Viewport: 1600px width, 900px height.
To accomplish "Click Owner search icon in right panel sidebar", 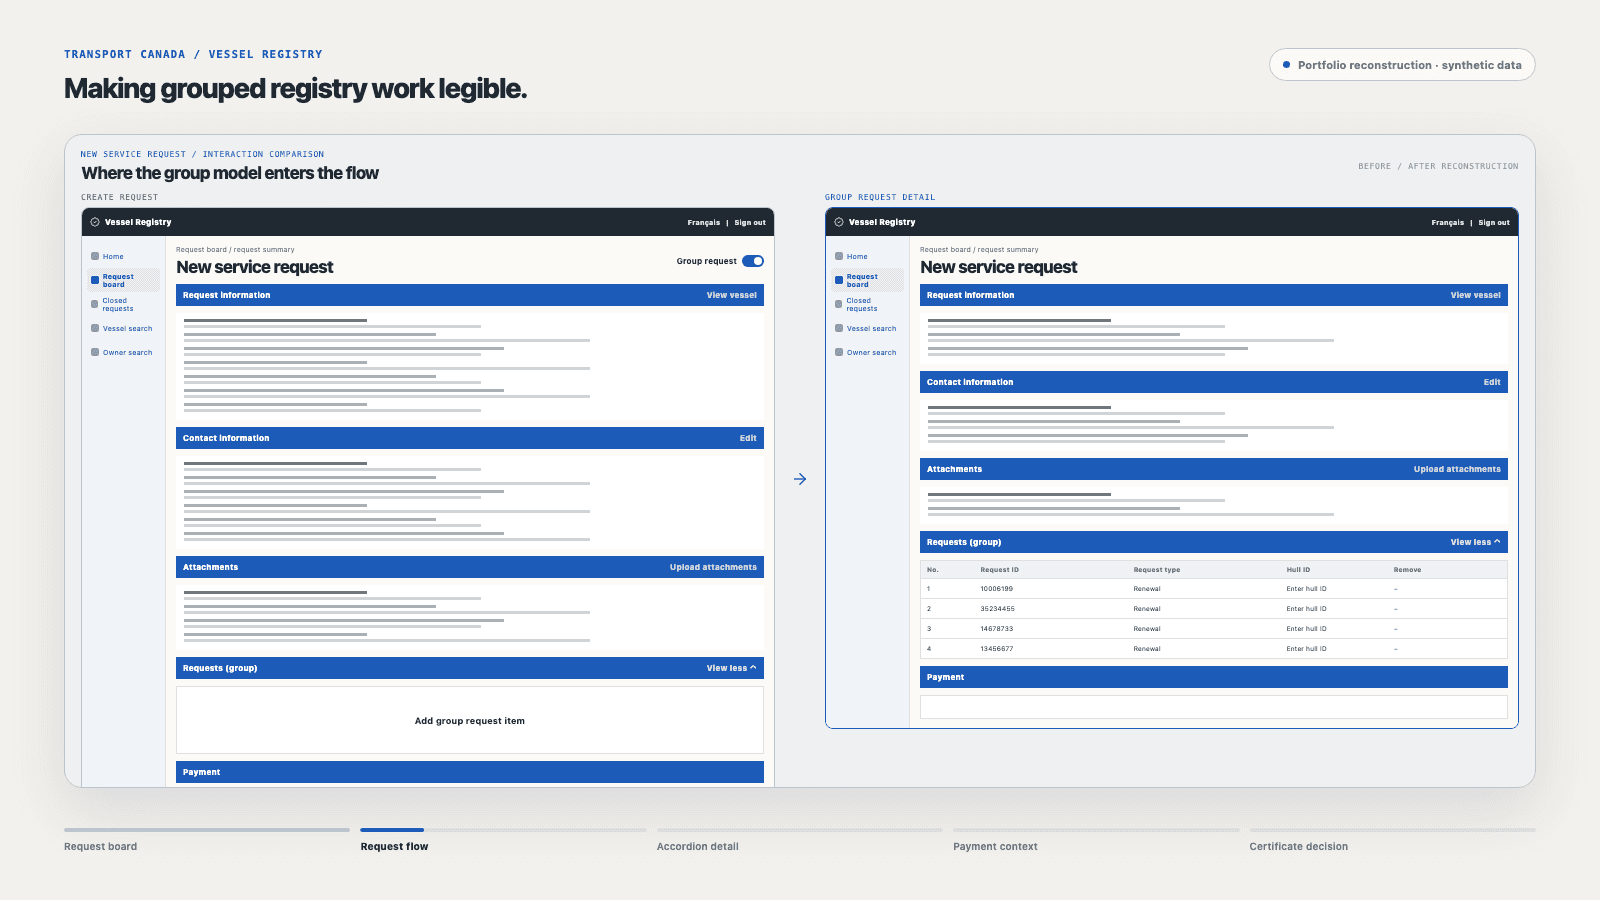I will point(839,352).
